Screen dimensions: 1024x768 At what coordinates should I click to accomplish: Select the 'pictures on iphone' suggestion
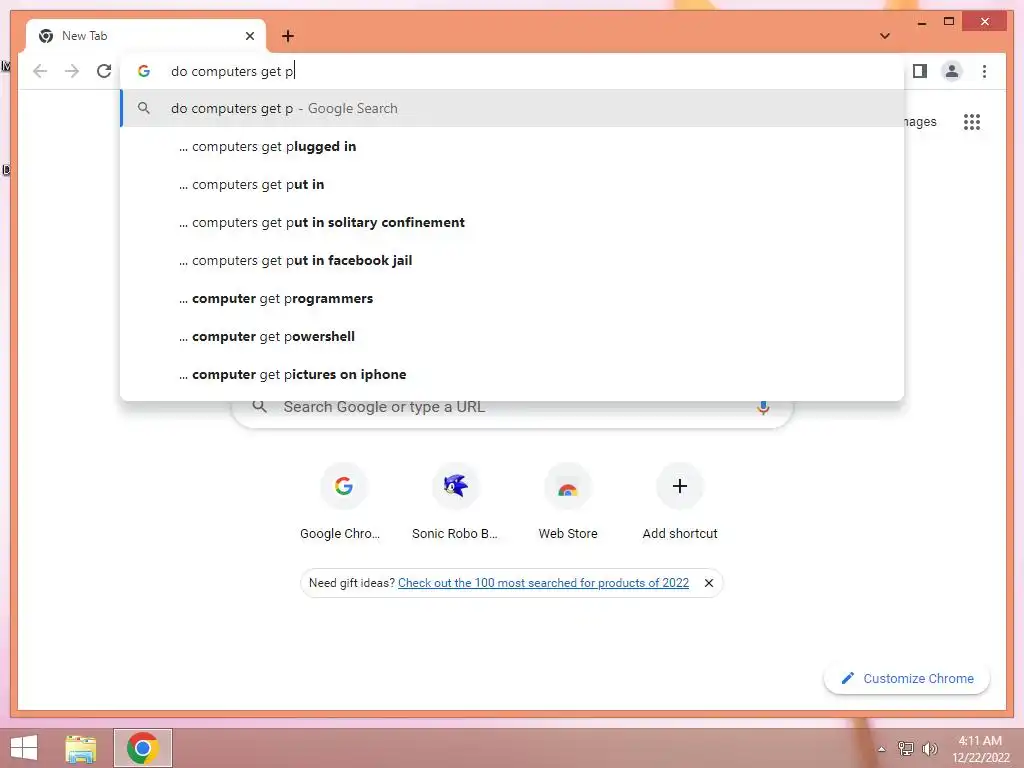512,374
